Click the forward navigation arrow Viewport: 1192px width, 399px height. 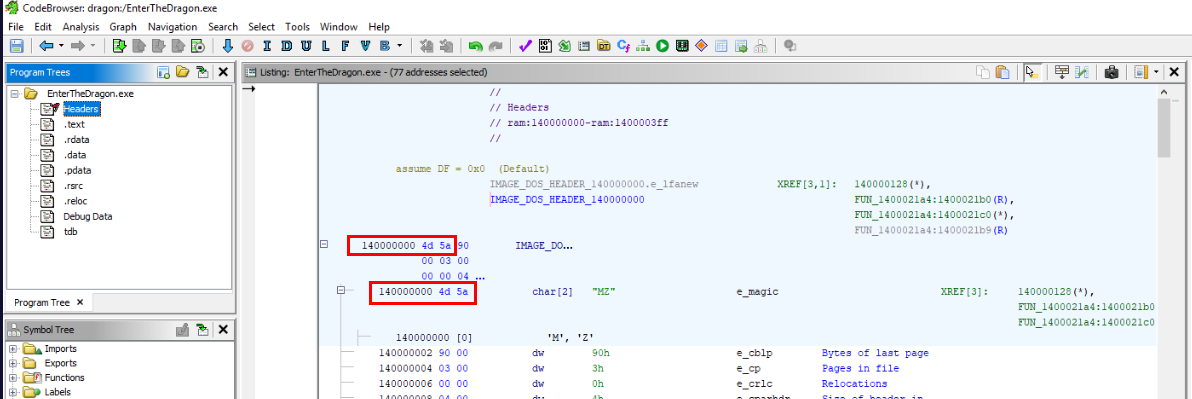(x=77, y=46)
